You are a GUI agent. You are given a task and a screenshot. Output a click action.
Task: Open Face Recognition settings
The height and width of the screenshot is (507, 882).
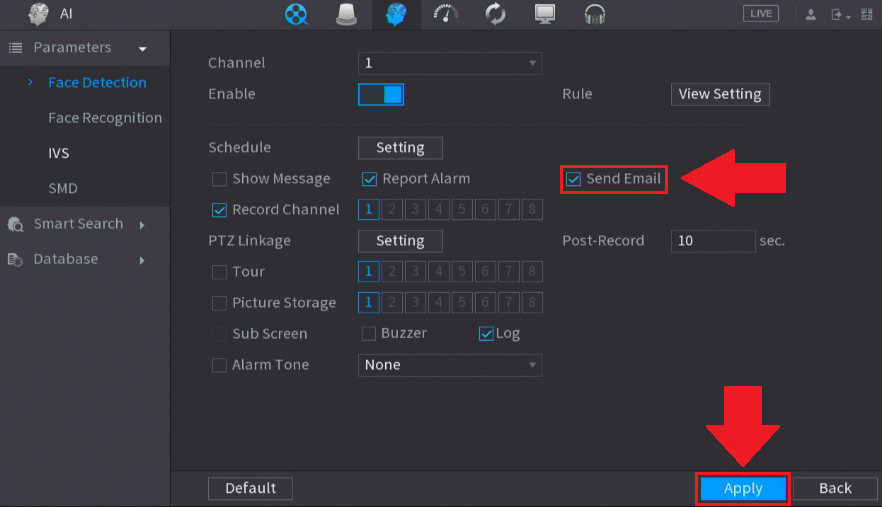click(x=105, y=118)
